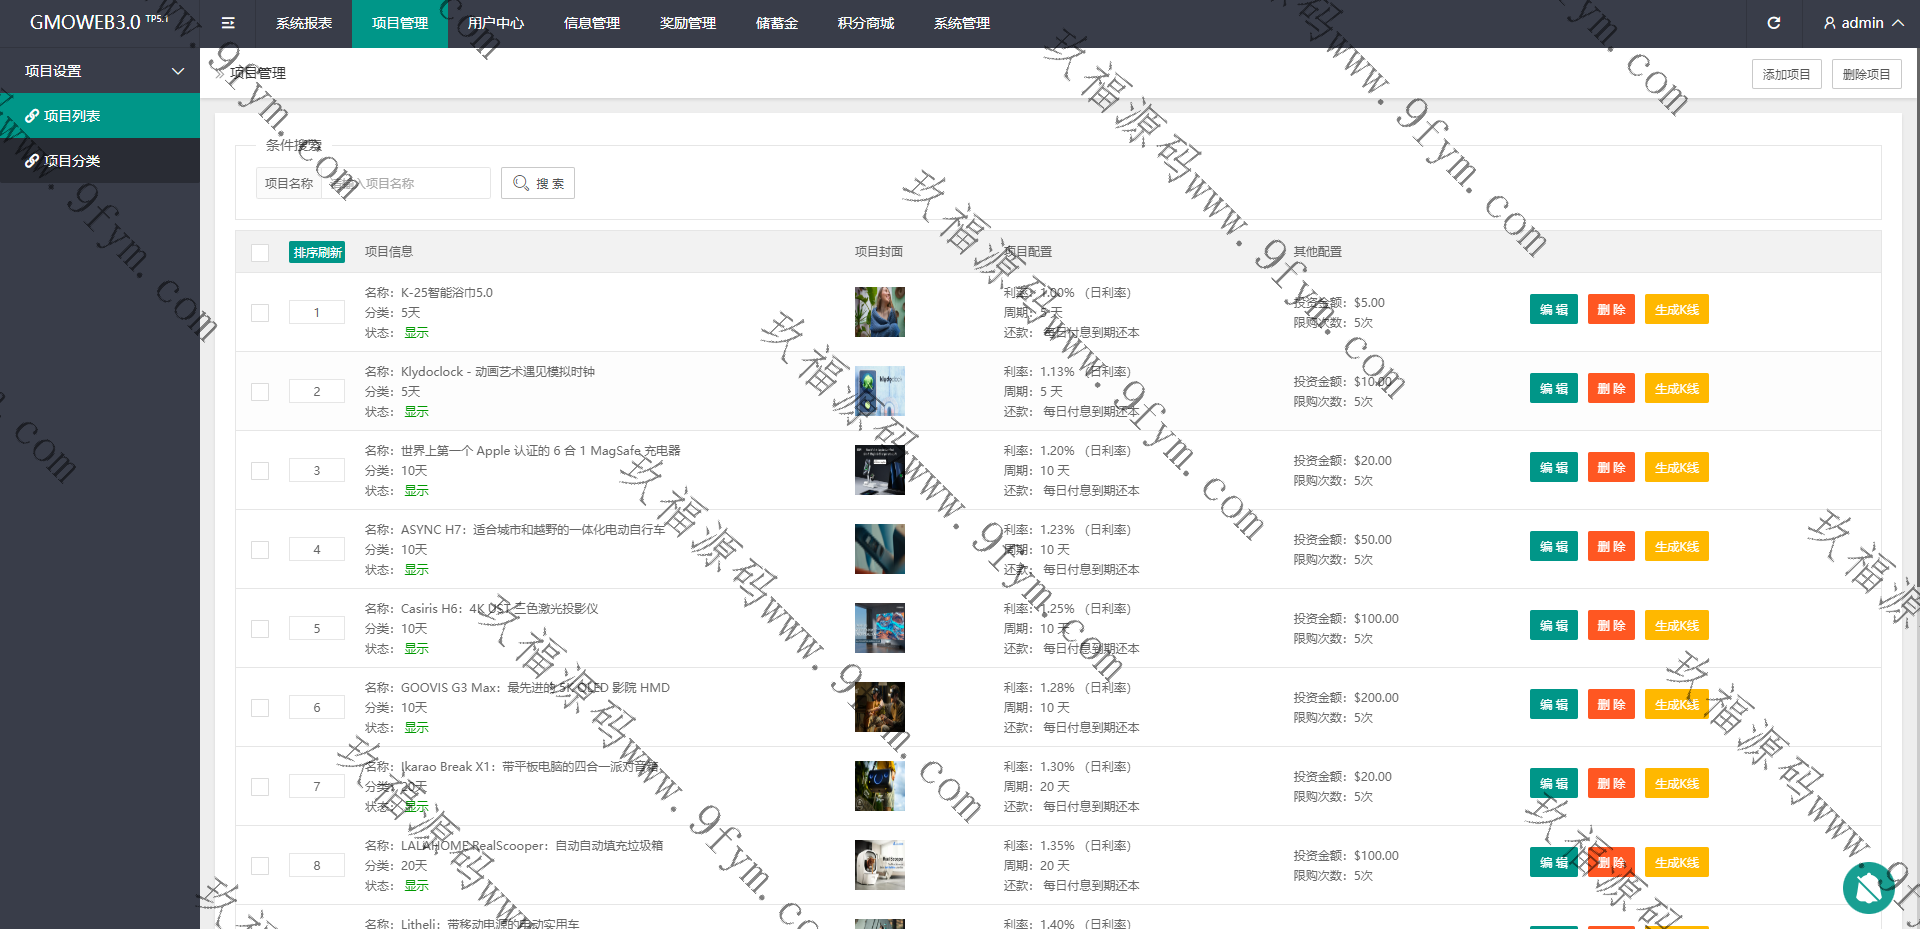Open the 系统报表 top menu

303,23
